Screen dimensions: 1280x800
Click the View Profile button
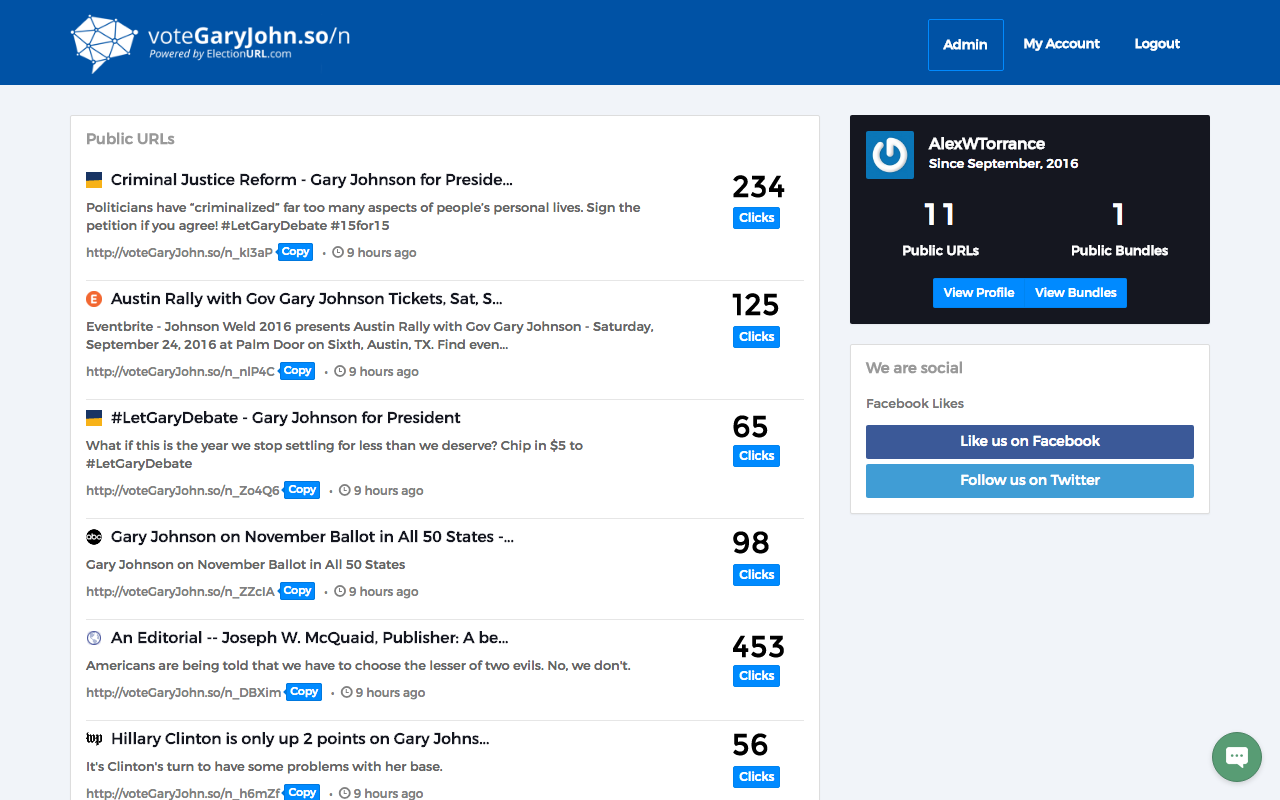979,293
